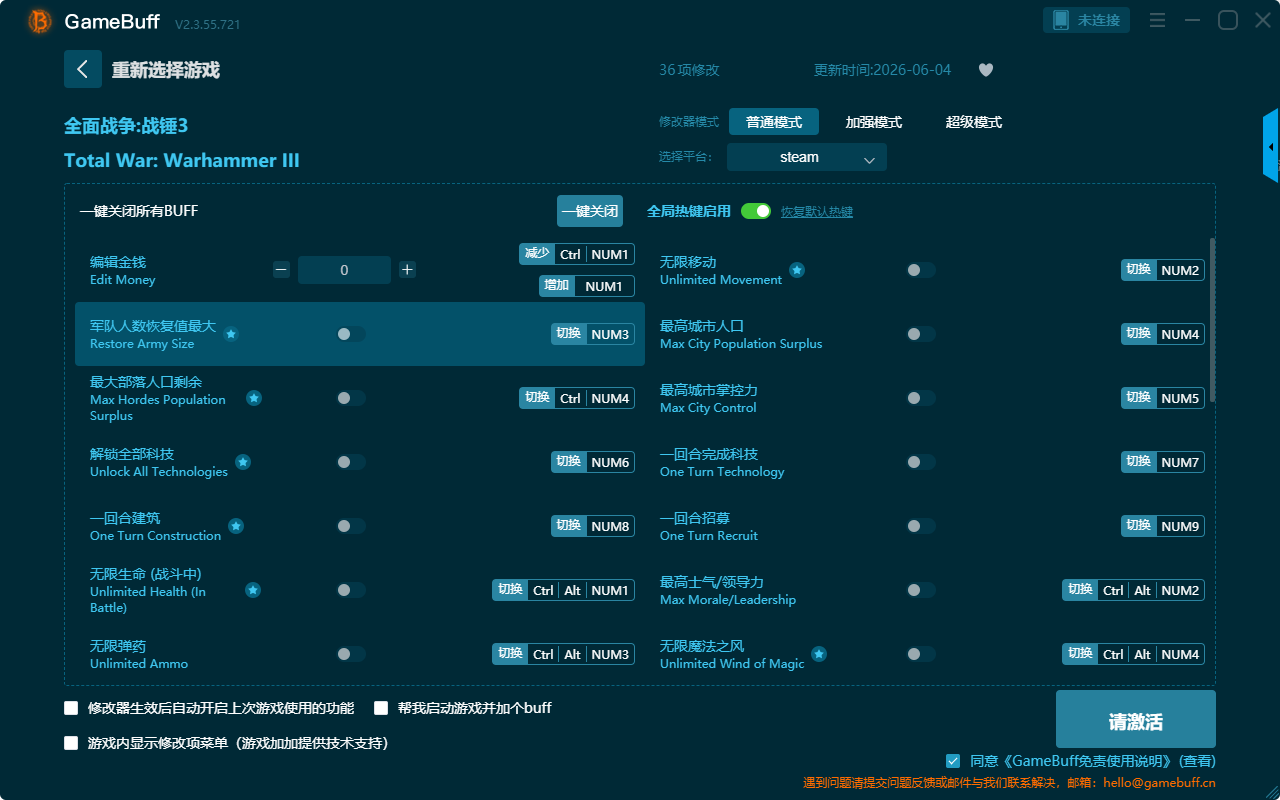Expand the blue side panel arrow
The image size is (1280, 800).
1271,146
